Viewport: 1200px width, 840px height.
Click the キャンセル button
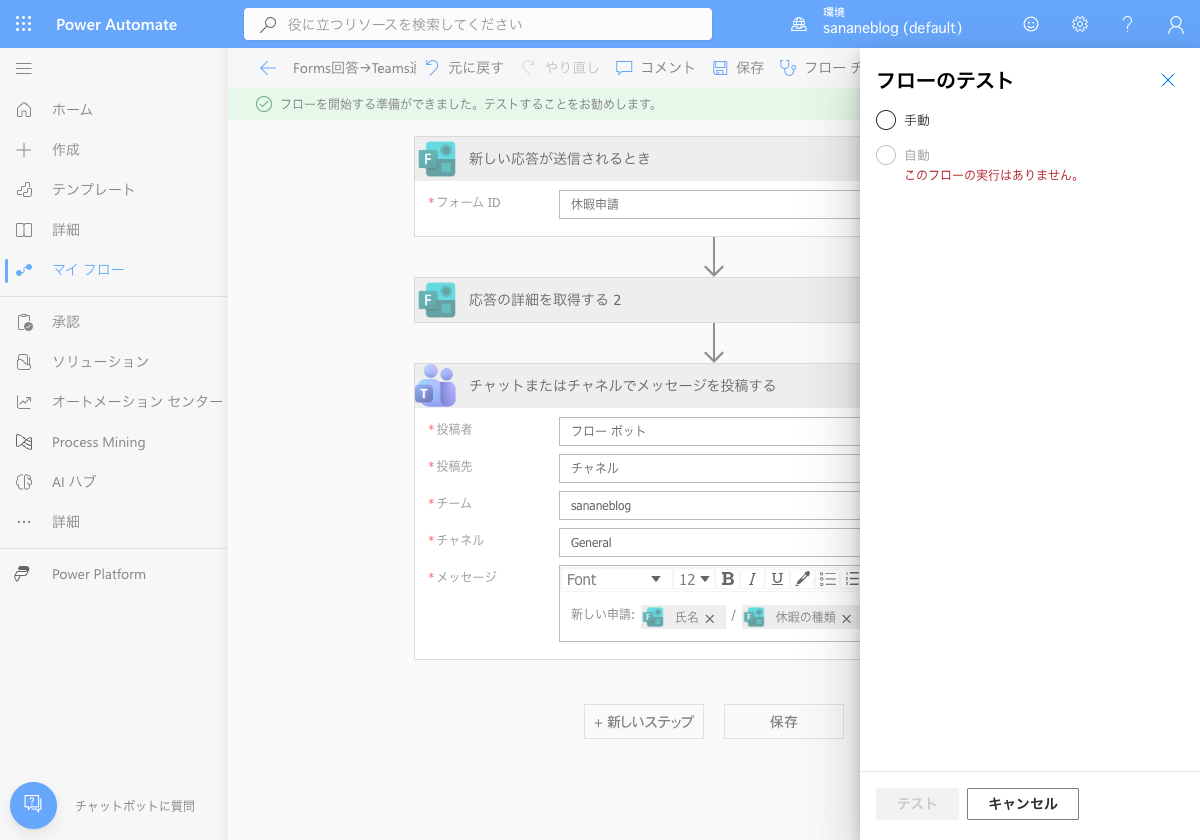tap(1023, 804)
